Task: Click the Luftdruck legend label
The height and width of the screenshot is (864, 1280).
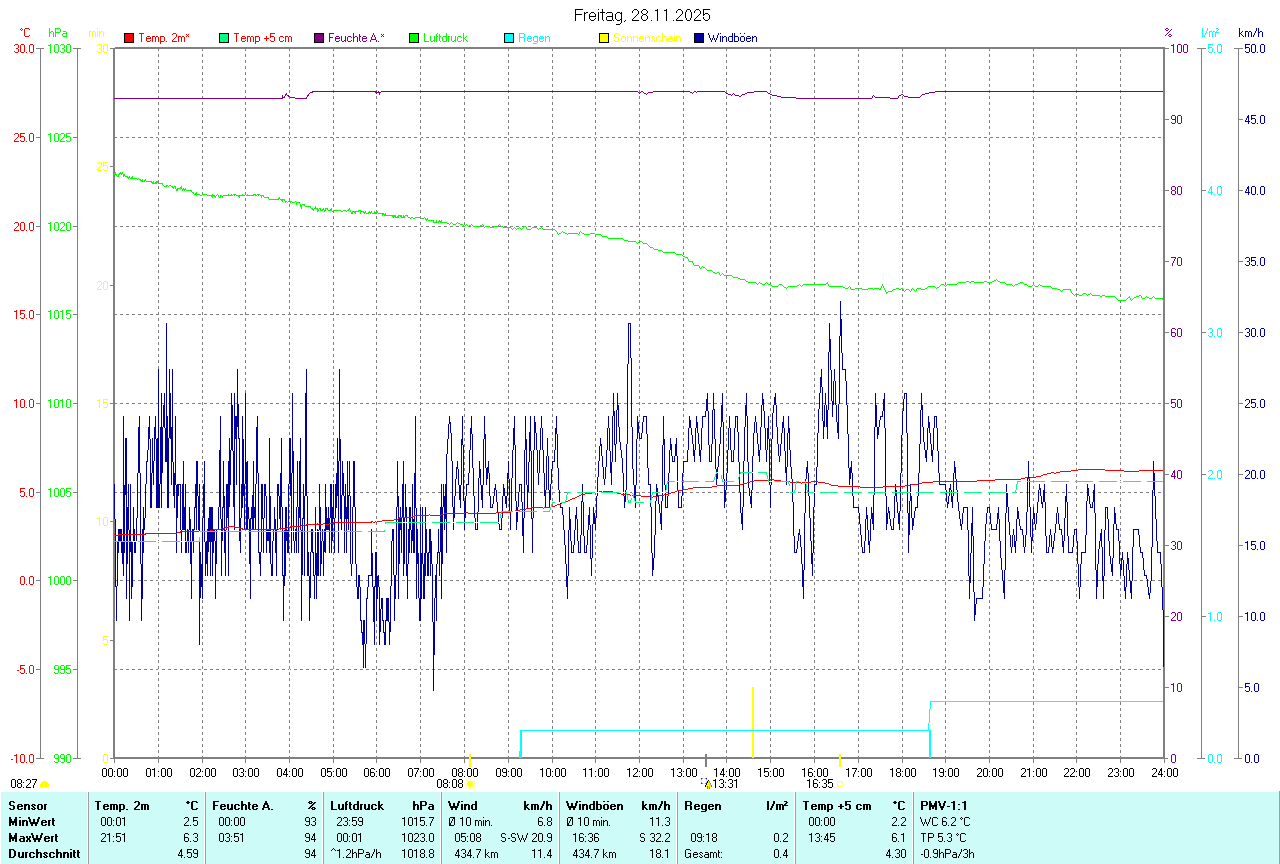Action: point(445,38)
